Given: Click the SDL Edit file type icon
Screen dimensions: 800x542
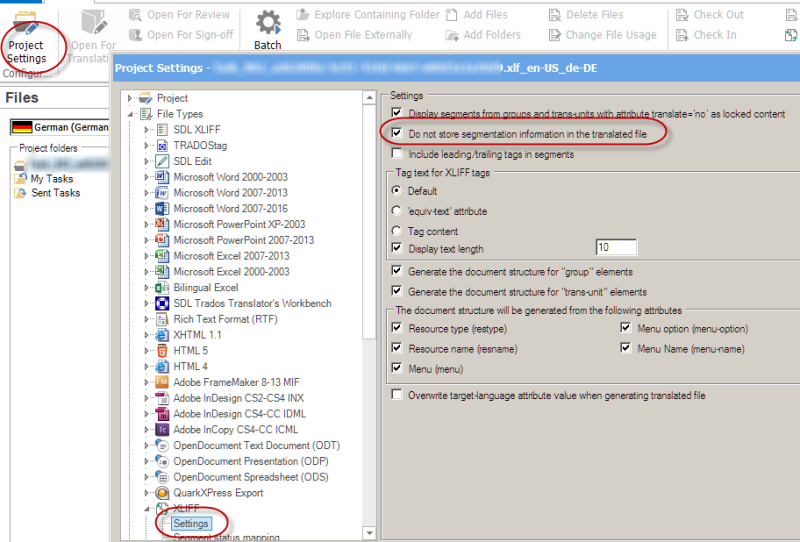Looking at the screenshot, I should point(162,161).
